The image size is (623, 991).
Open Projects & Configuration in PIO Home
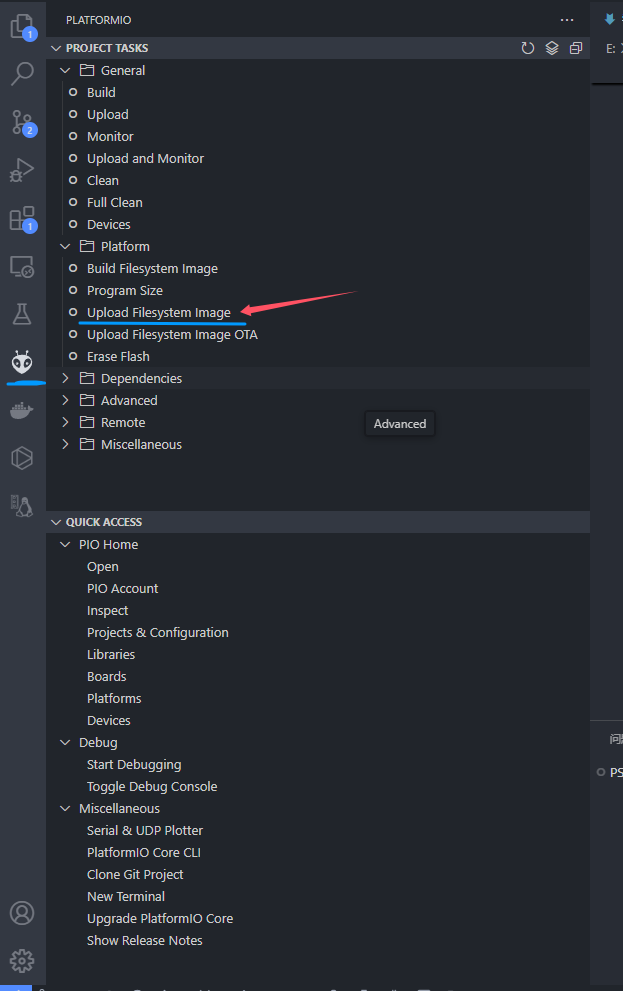pos(158,633)
